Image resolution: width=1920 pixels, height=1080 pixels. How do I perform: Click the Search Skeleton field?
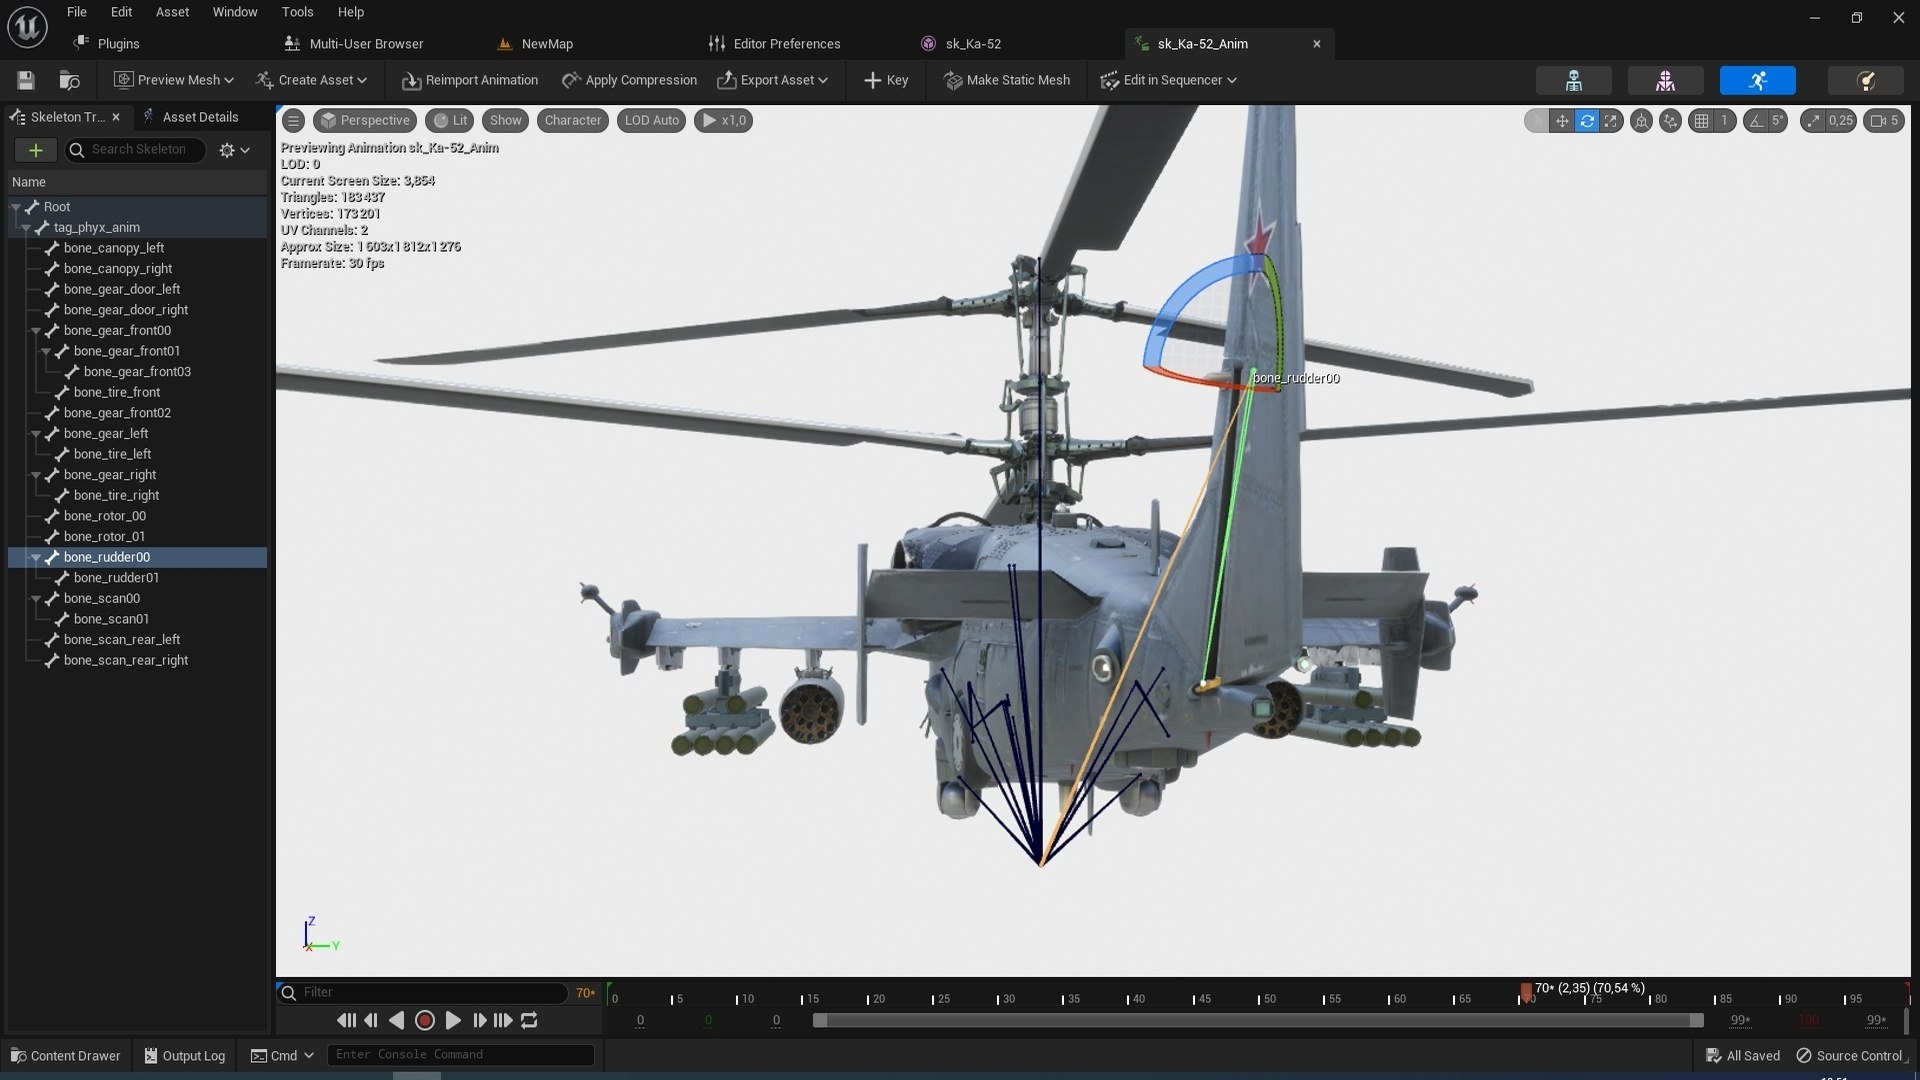[136, 150]
